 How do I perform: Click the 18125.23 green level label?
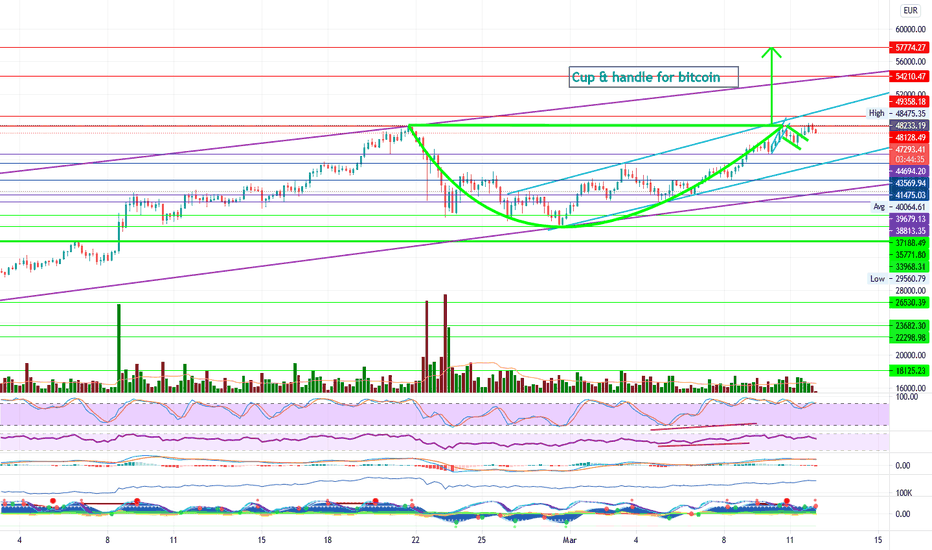click(909, 370)
